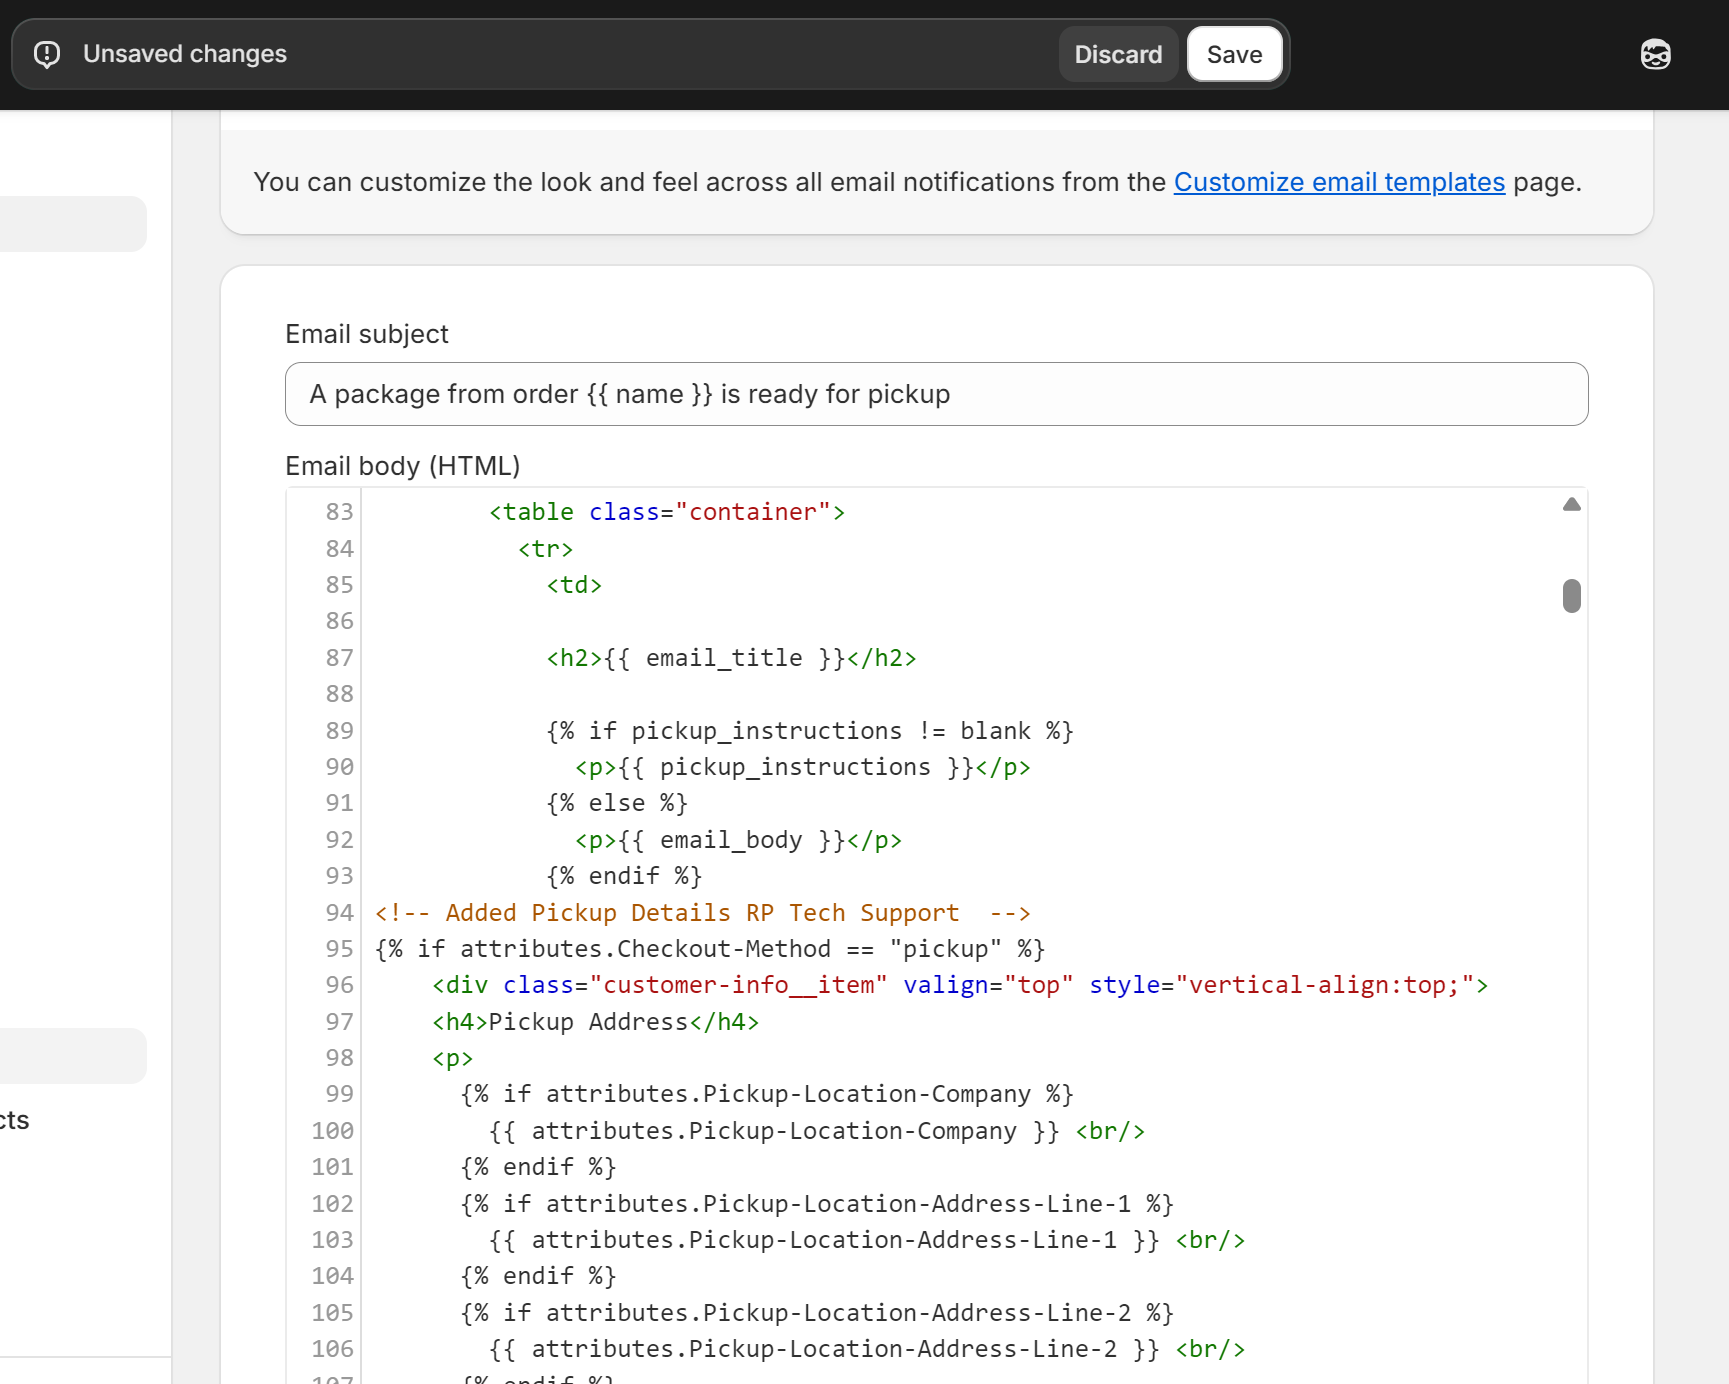Click the 'Added Pickup Details' HTML comment
The height and width of the screenshot is (1384, 1729).
[x=701, y=913]
